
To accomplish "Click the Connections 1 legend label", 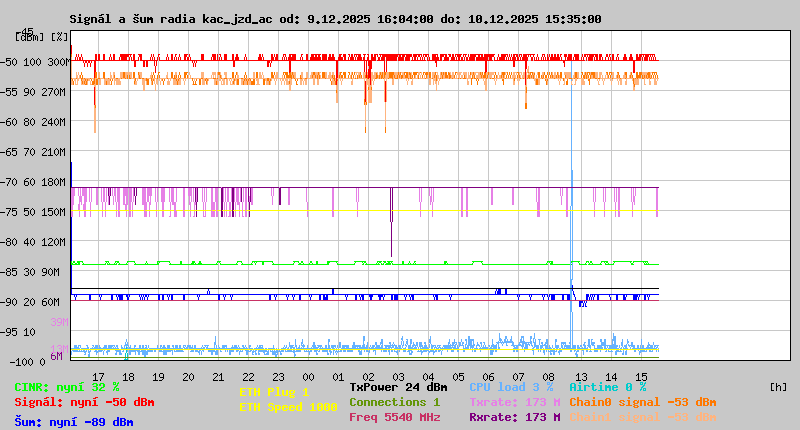I will (x=394, y=402).
